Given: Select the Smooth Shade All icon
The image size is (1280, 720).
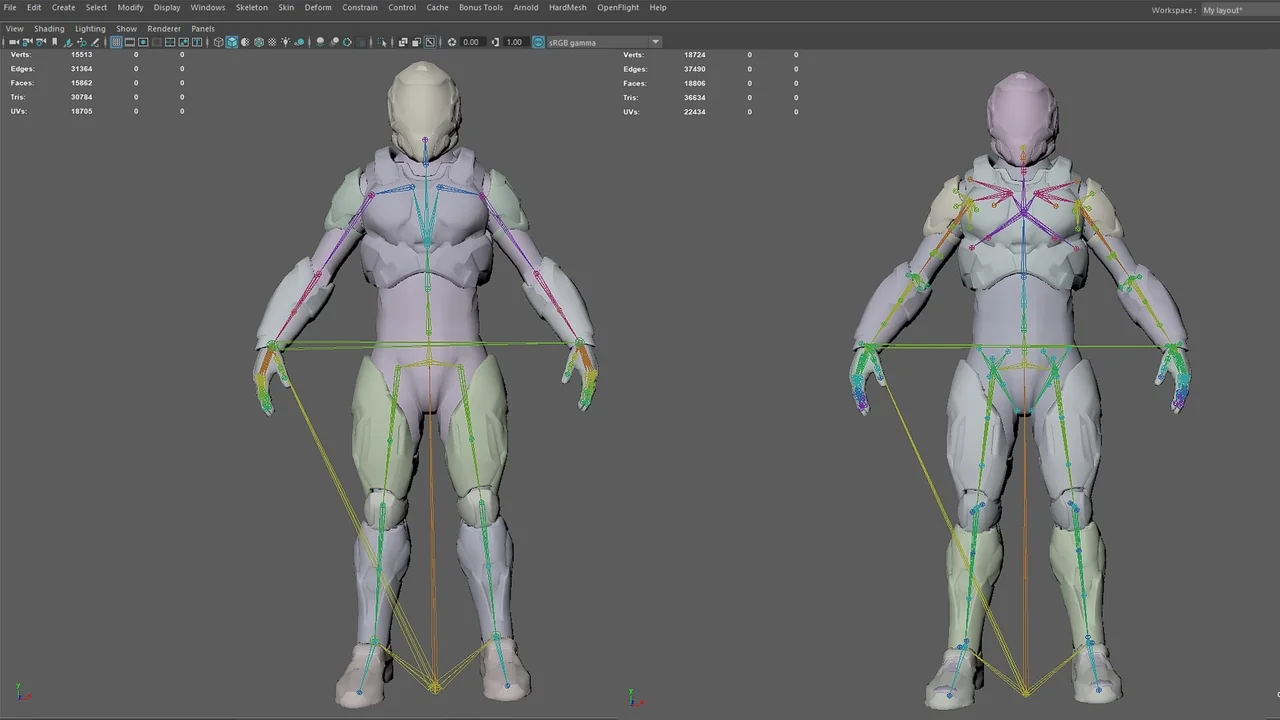Looking at the screenshot, I should [x=232, y=42].
